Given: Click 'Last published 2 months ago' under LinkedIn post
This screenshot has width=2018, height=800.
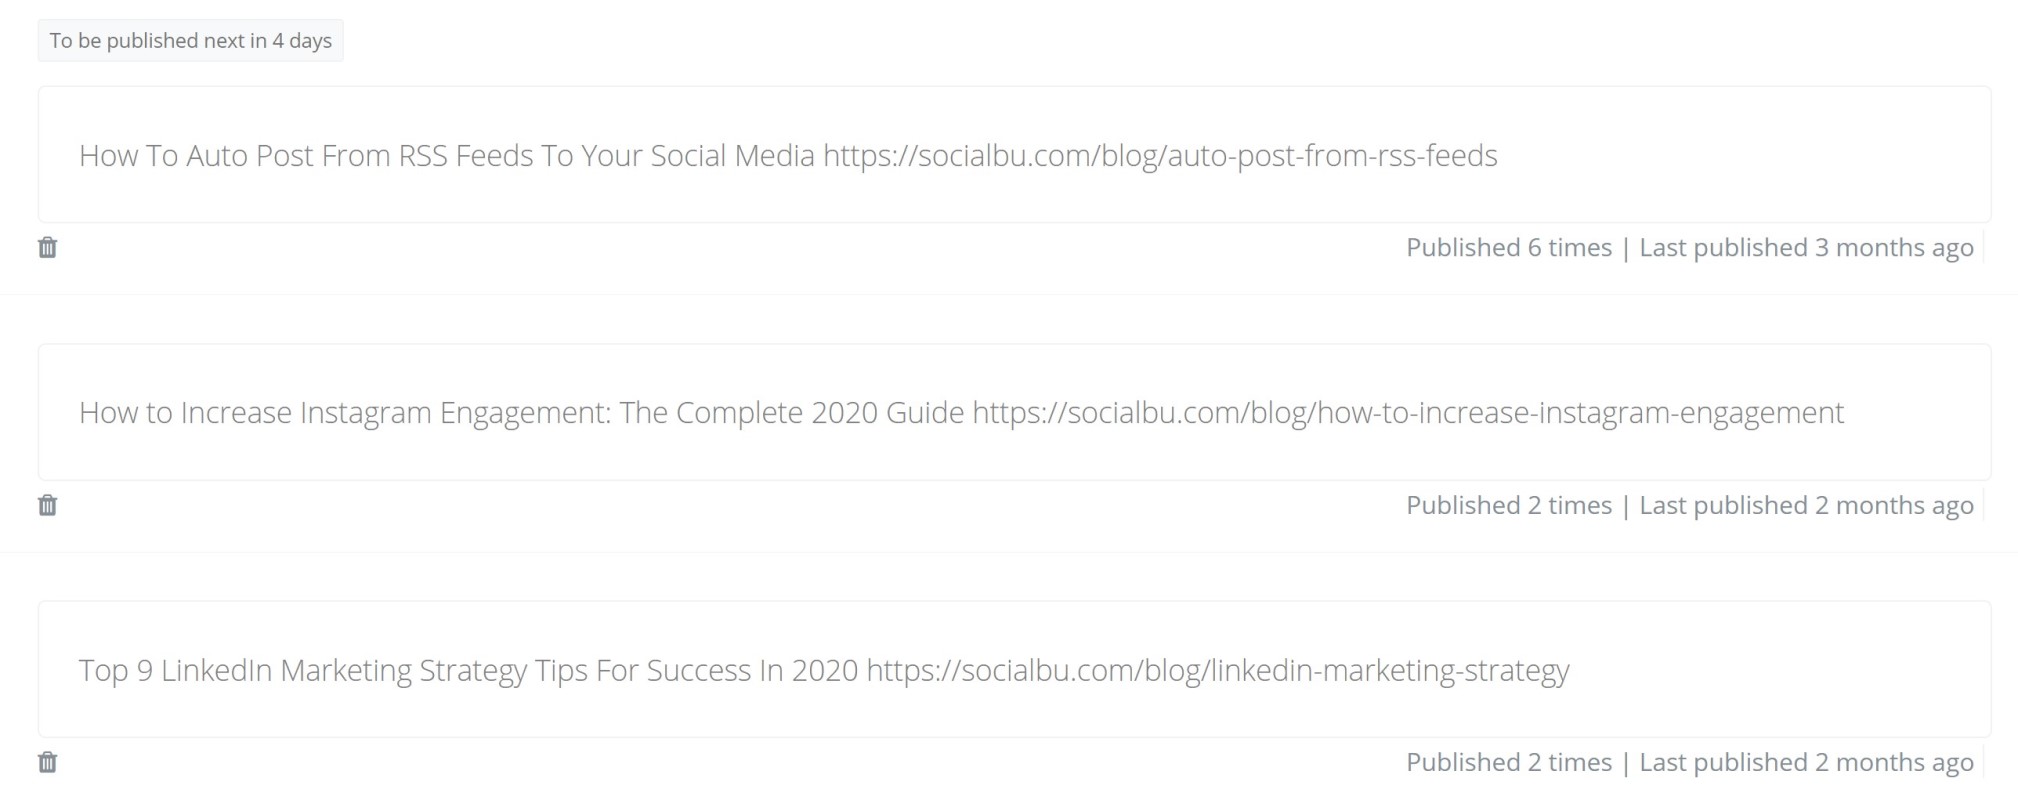Looking at the screenshot, I should pos(1806,762).
